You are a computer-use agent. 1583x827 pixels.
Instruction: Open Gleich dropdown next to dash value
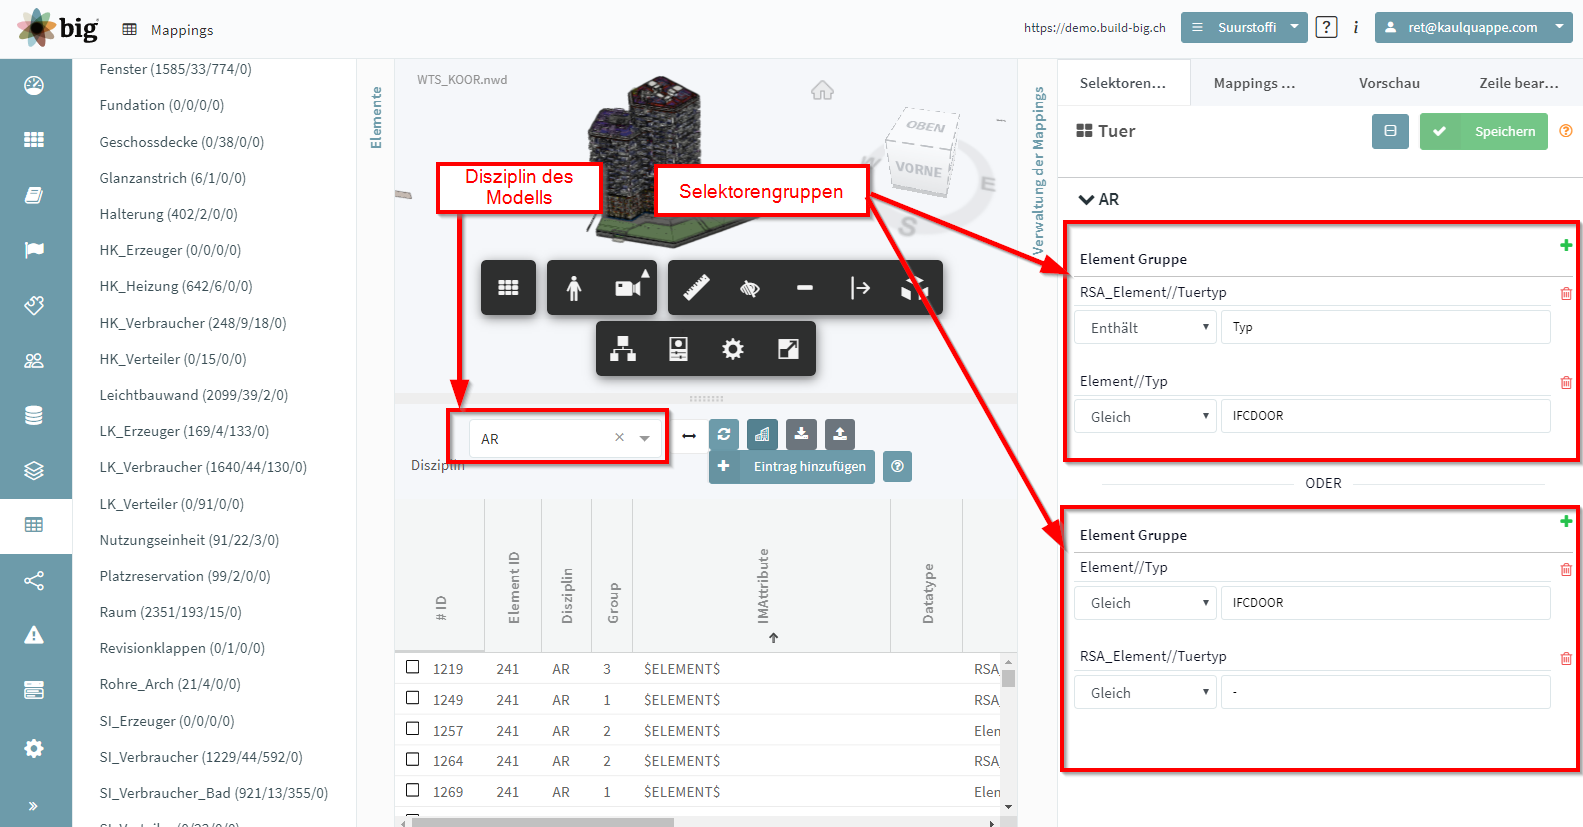[1146, 692]
